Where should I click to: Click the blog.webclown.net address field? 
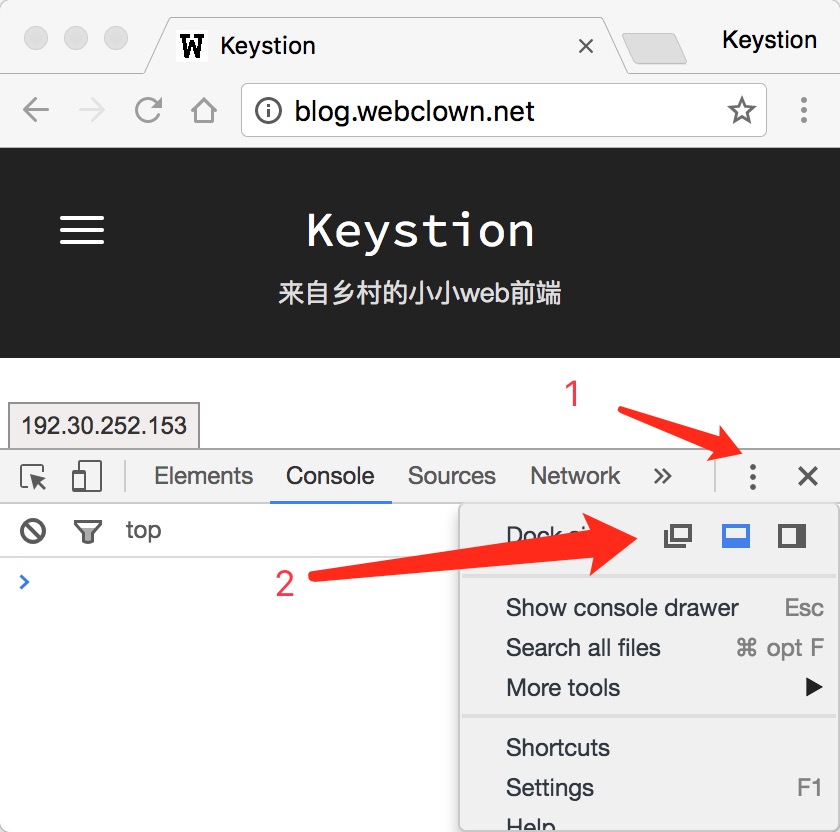click(504, 110)
